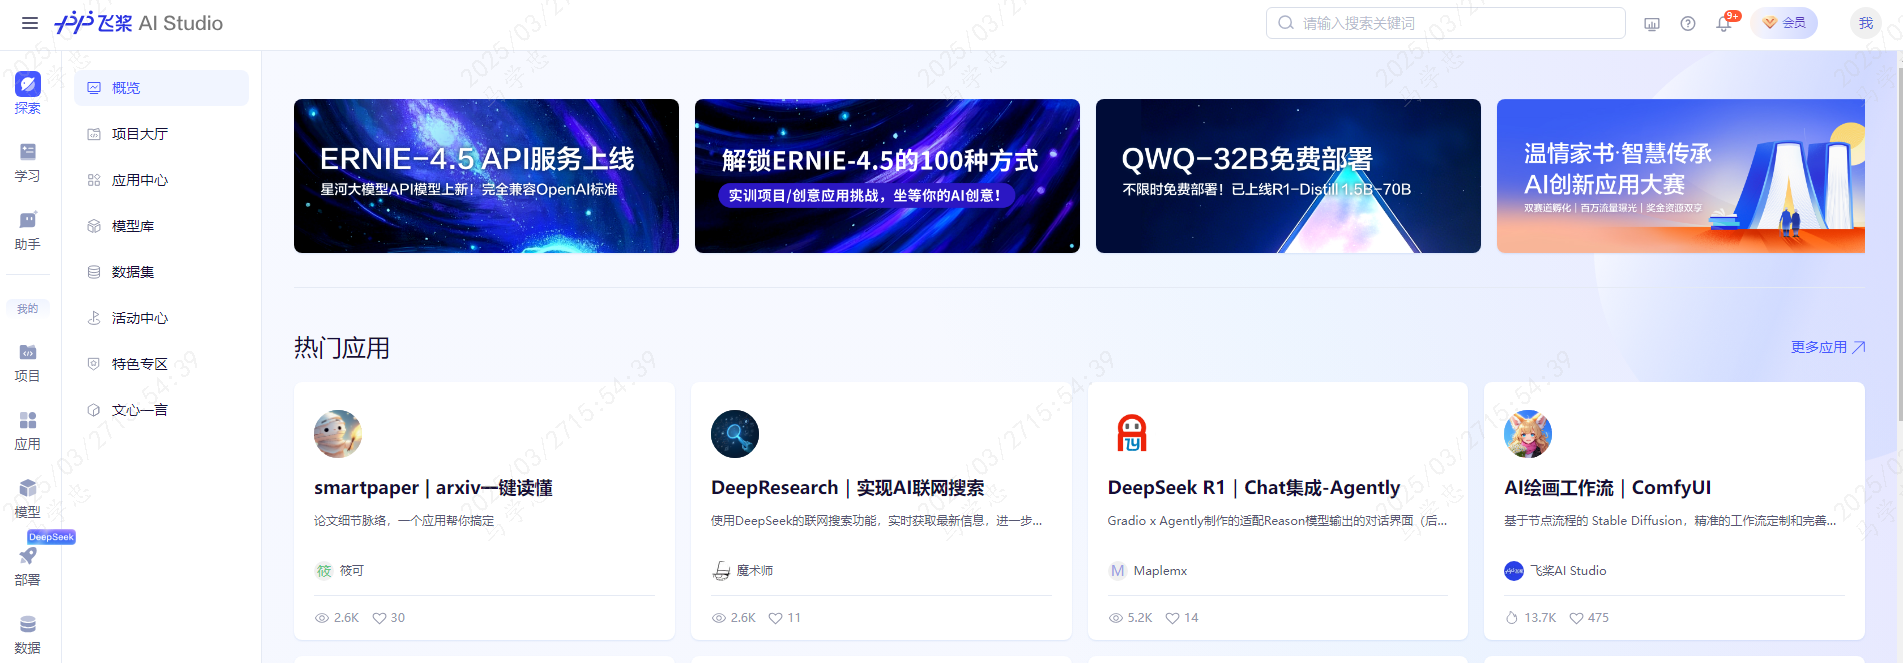This screenshot has width=1903, height=663.
Task: Click the 飞桨 AI Studio logo
Action: coord(139,23)
